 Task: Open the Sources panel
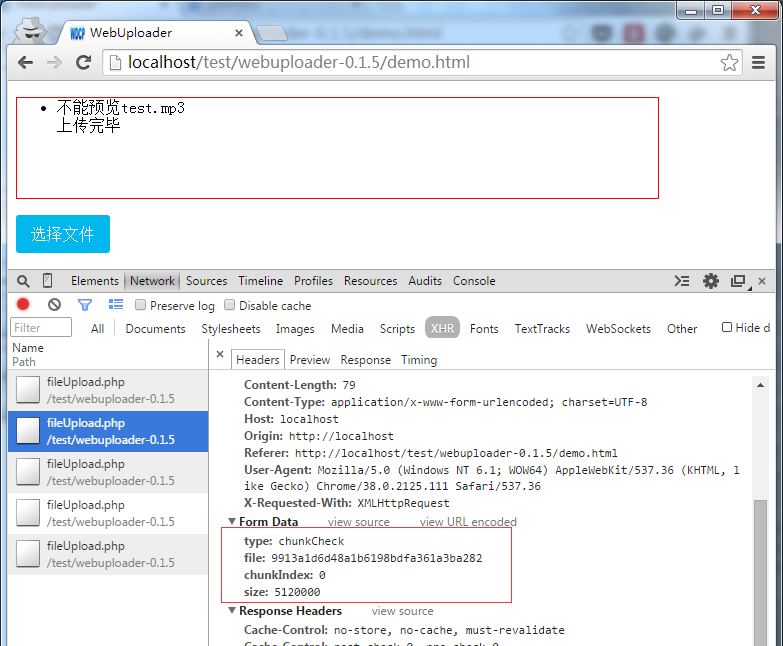(x=206, y=281)
